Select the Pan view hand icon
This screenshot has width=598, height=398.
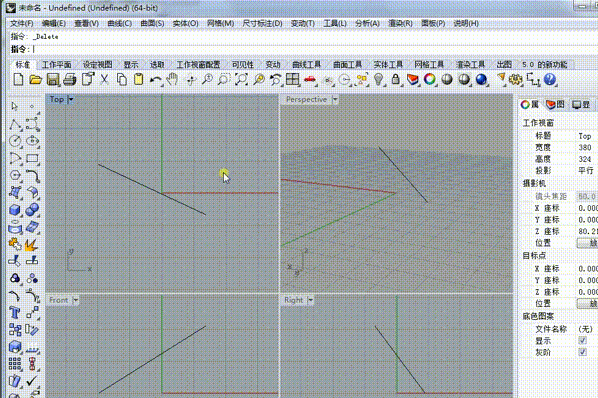(x=173, y=79)
